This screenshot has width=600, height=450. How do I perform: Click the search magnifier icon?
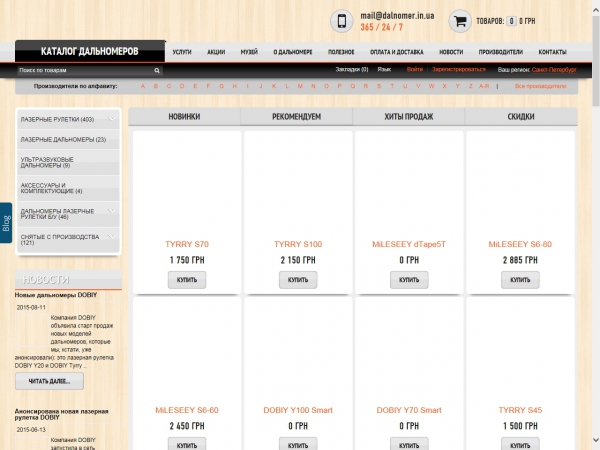coord(157,70)
